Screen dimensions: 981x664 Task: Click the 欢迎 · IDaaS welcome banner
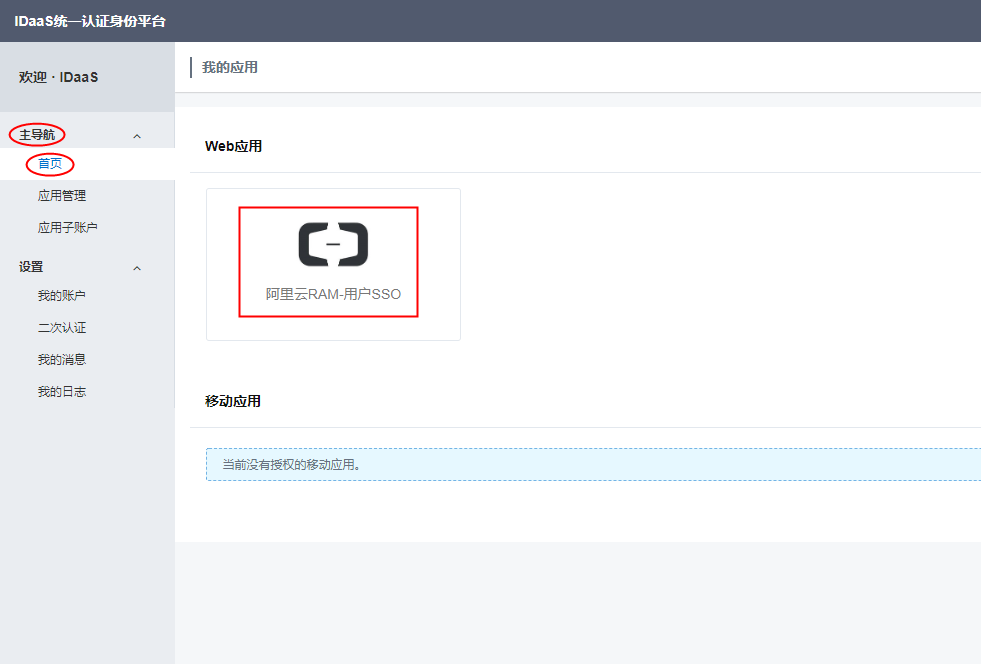tap(58, 77)
